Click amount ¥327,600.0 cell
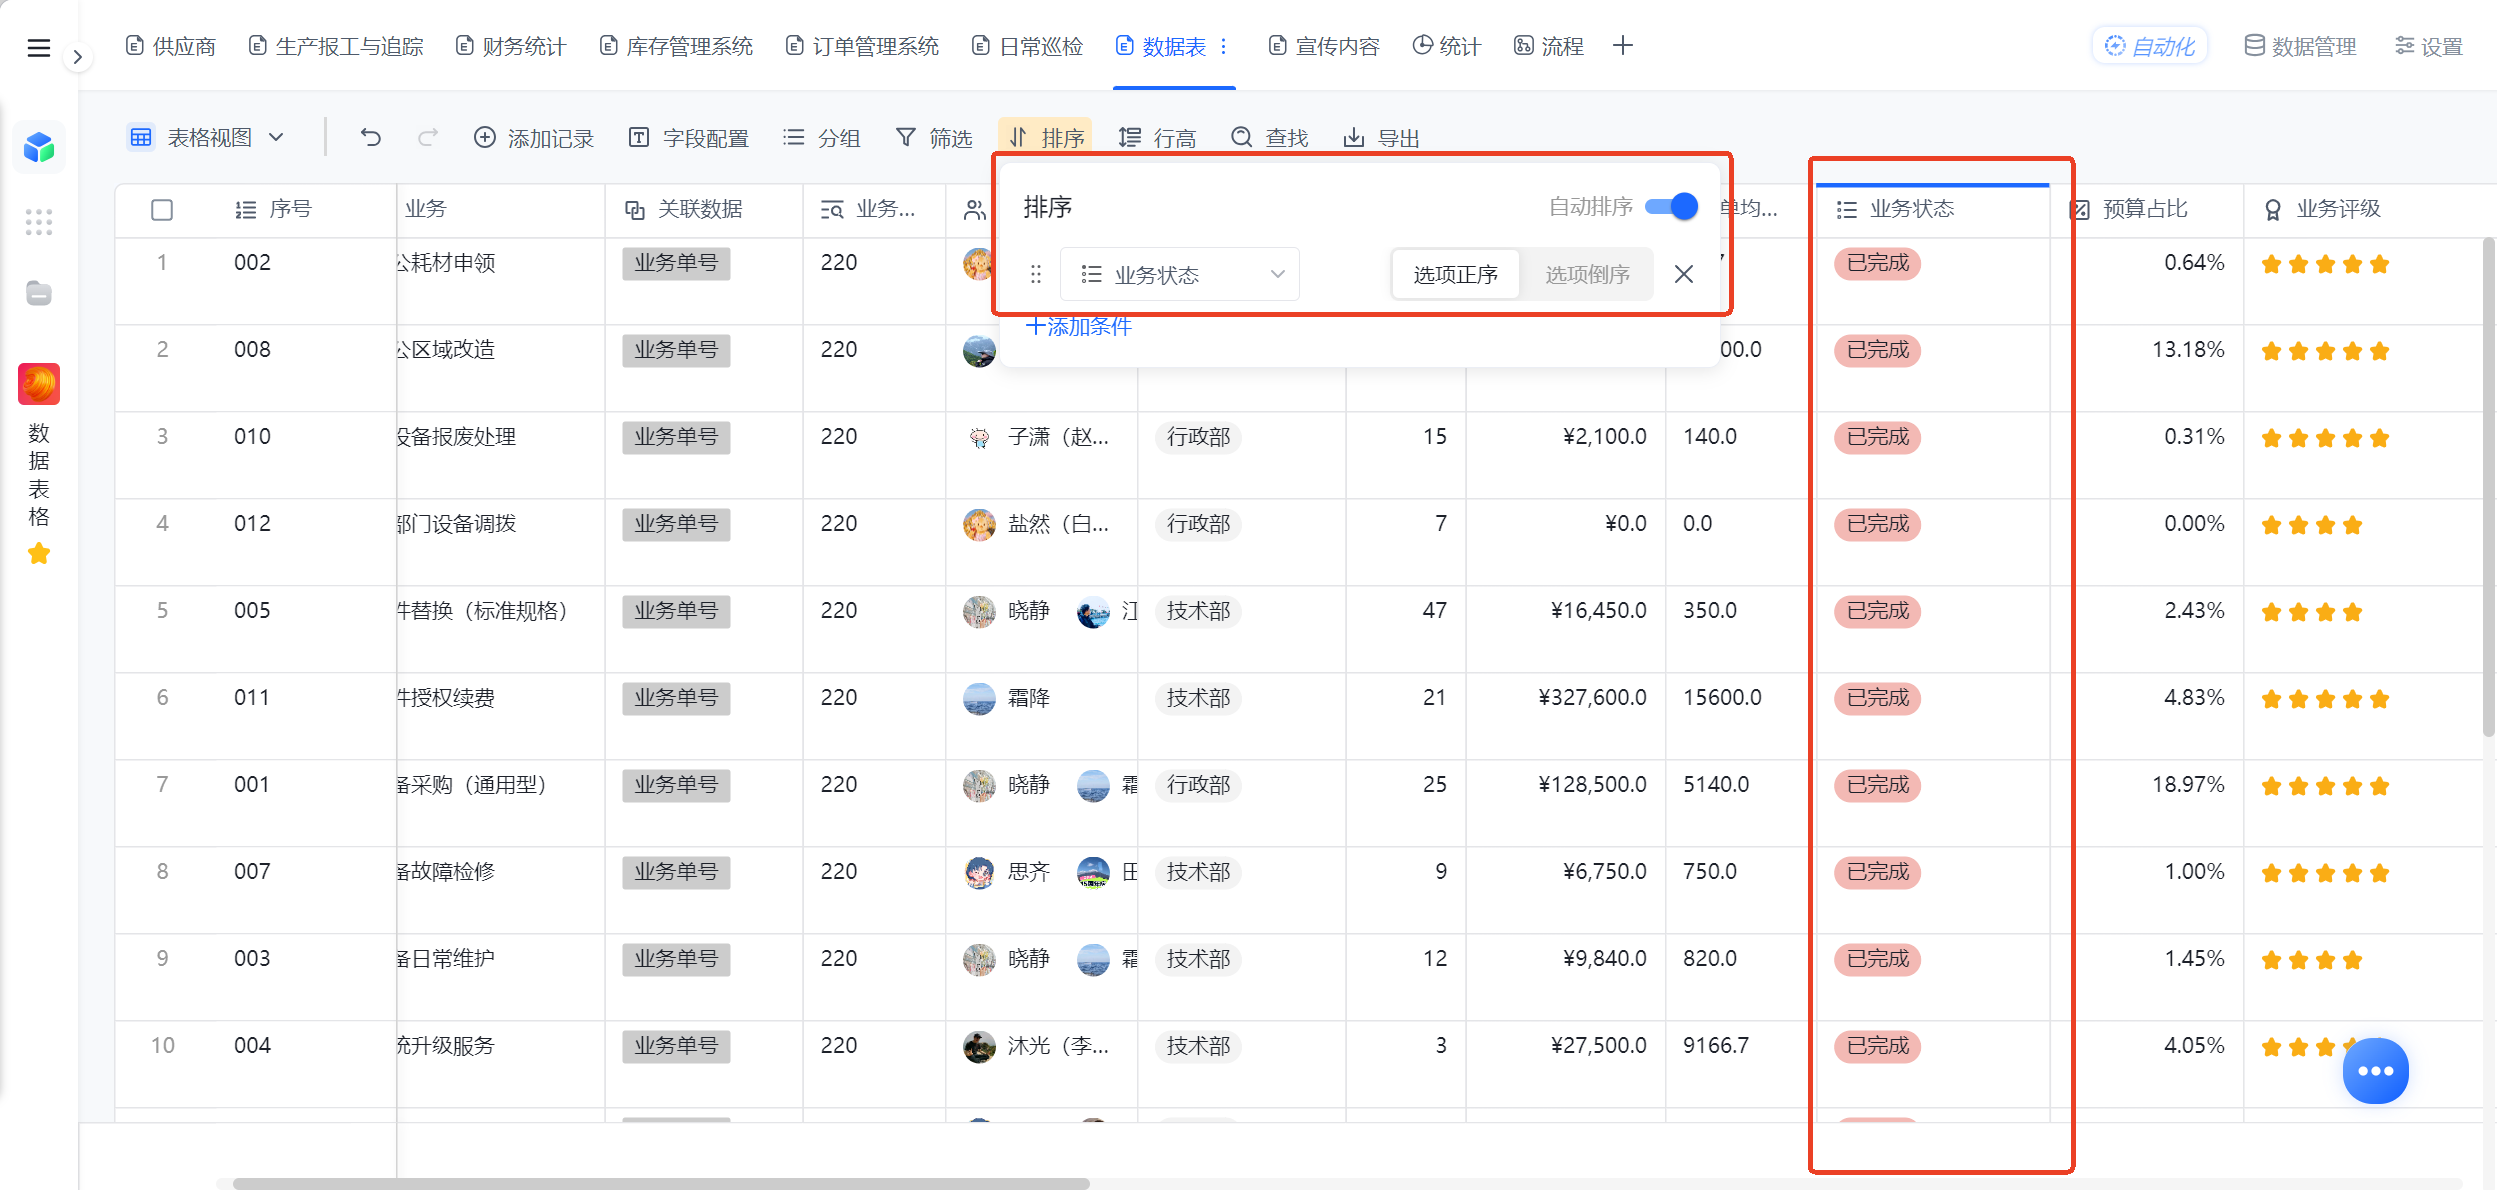The width and height of the screenshot is (2497, 1190). [x=1591, y=698]
